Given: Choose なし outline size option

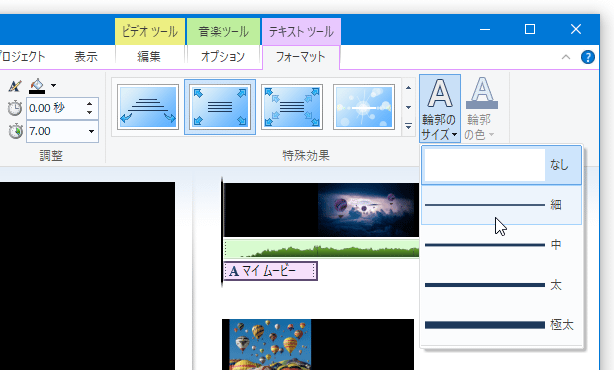Looking at the screenshot, I should tap(501, 165).
